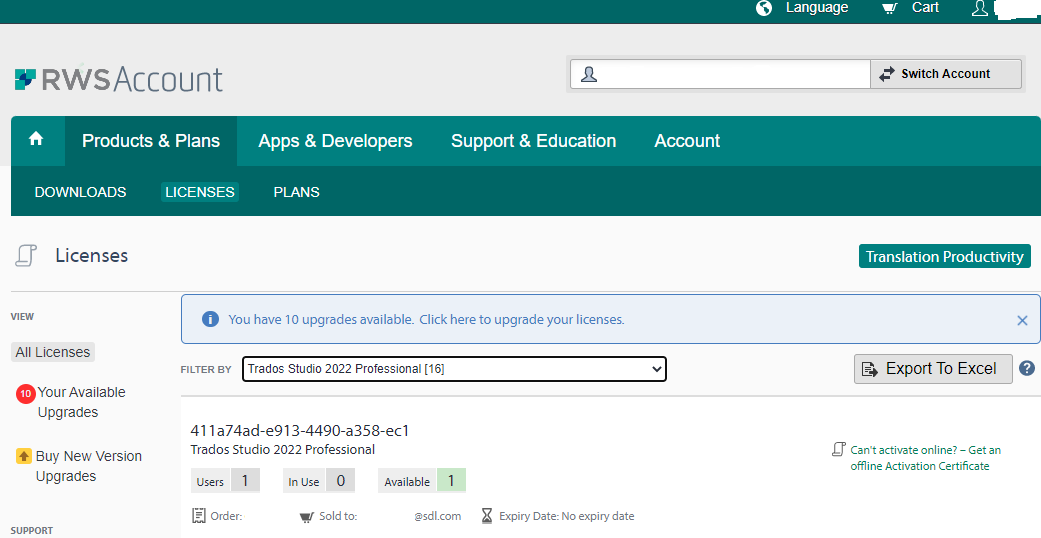Viewport: 1041px width, 538px height.
Task: Click the person icon in account field
Action: point(589,74)
